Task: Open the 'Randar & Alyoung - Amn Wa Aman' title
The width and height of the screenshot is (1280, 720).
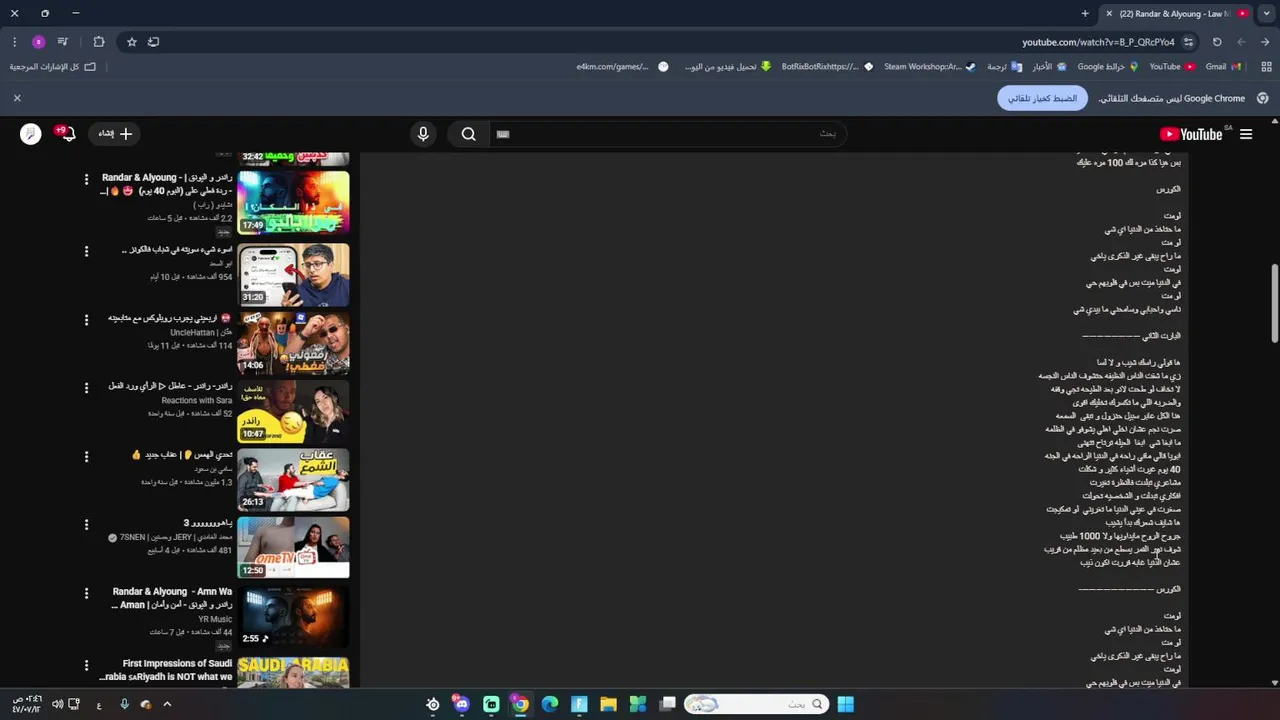Action: click(x=171, y=598)
